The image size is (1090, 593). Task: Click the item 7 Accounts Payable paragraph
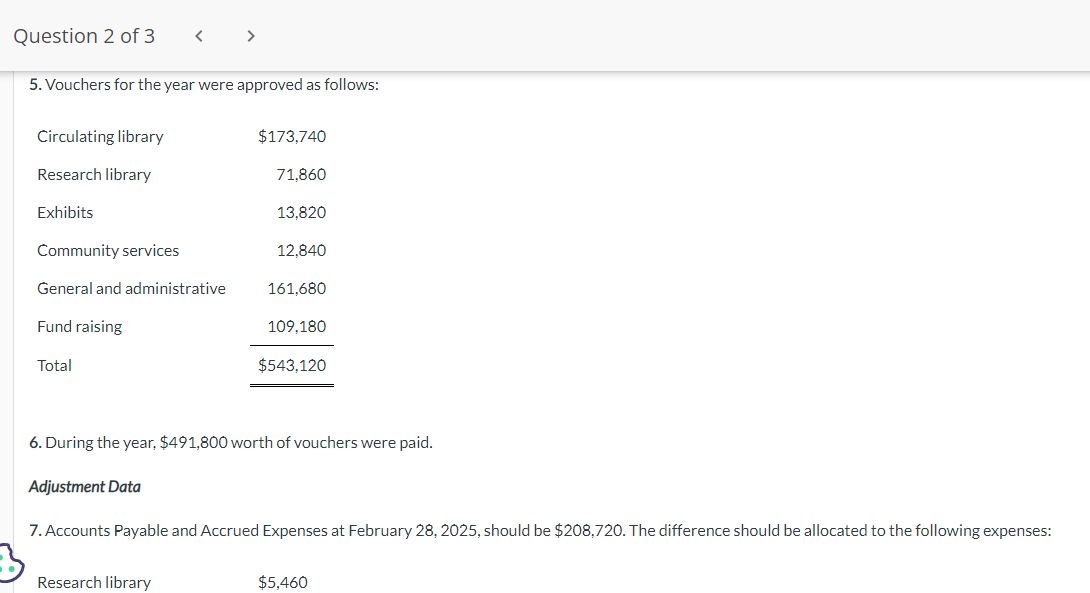pyautogui.click(x=540, y=530)
